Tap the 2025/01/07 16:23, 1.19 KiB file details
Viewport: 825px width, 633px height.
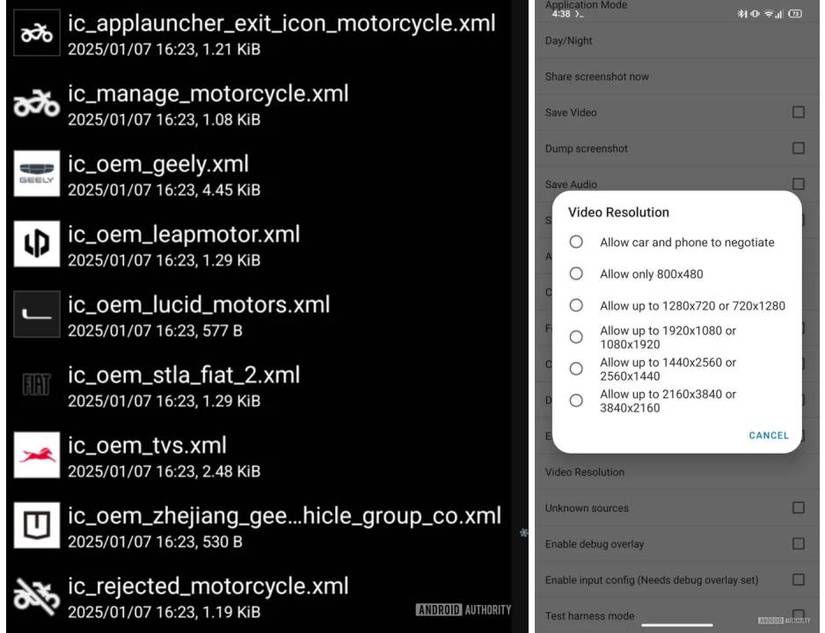tap(164, 612)
